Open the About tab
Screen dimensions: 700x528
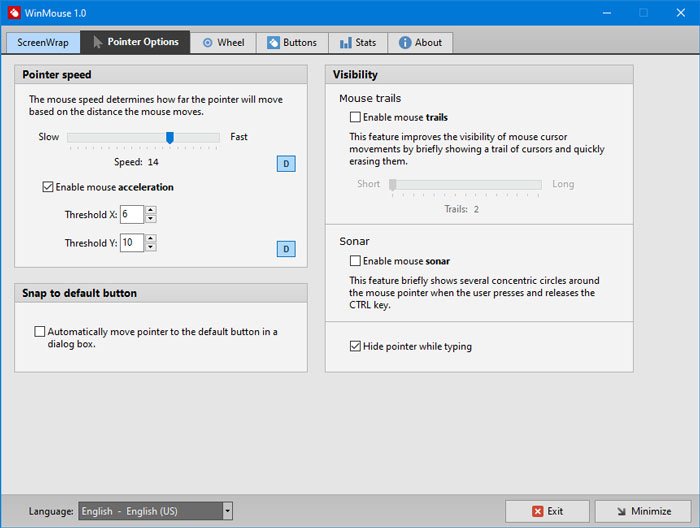(x=420, y=43)
